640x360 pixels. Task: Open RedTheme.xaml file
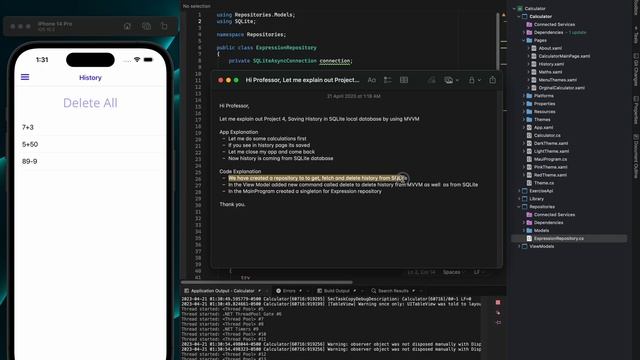pyautogui.click(x=550, y=175)
